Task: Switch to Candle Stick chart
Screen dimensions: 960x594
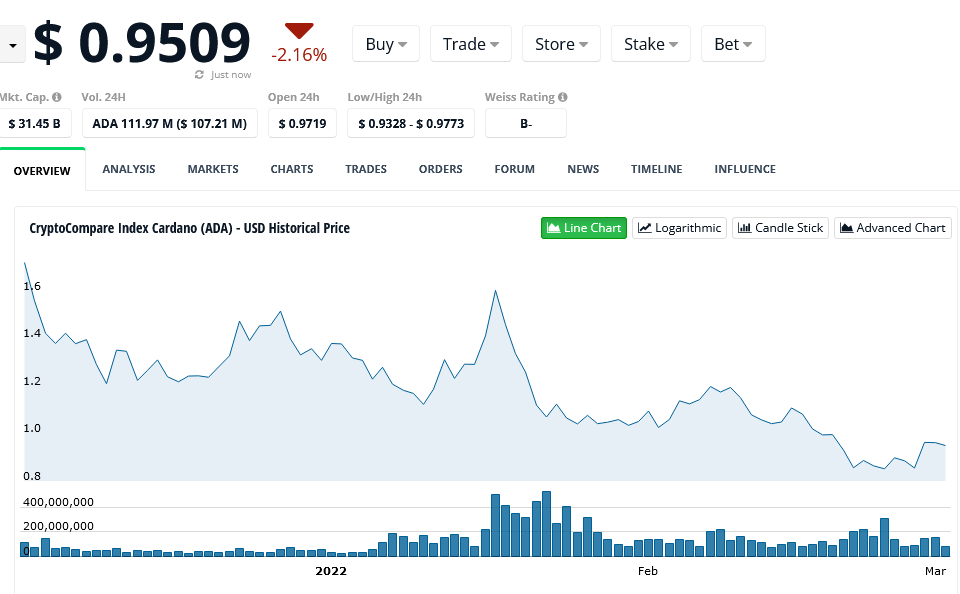Action: (x=781, y=228)
